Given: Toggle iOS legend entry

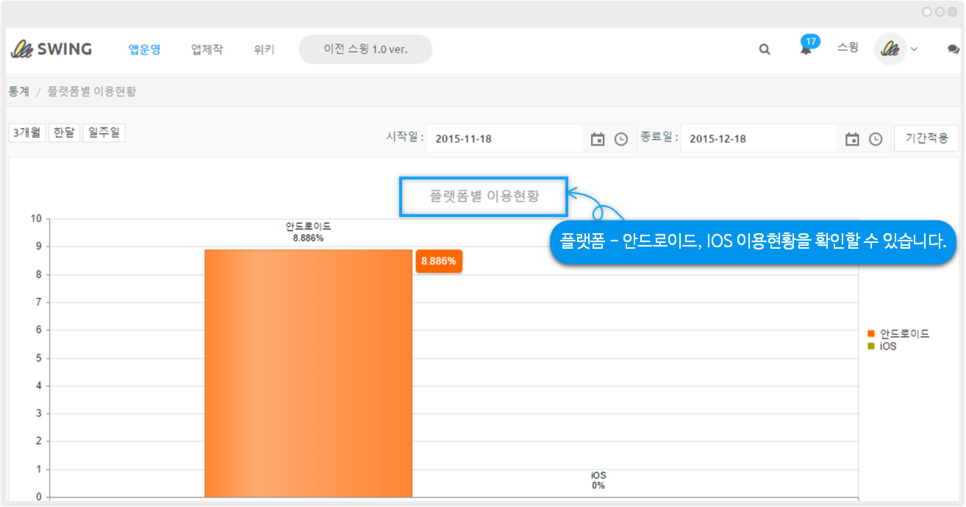Looking at the screenshot, I should coord(887,346).
